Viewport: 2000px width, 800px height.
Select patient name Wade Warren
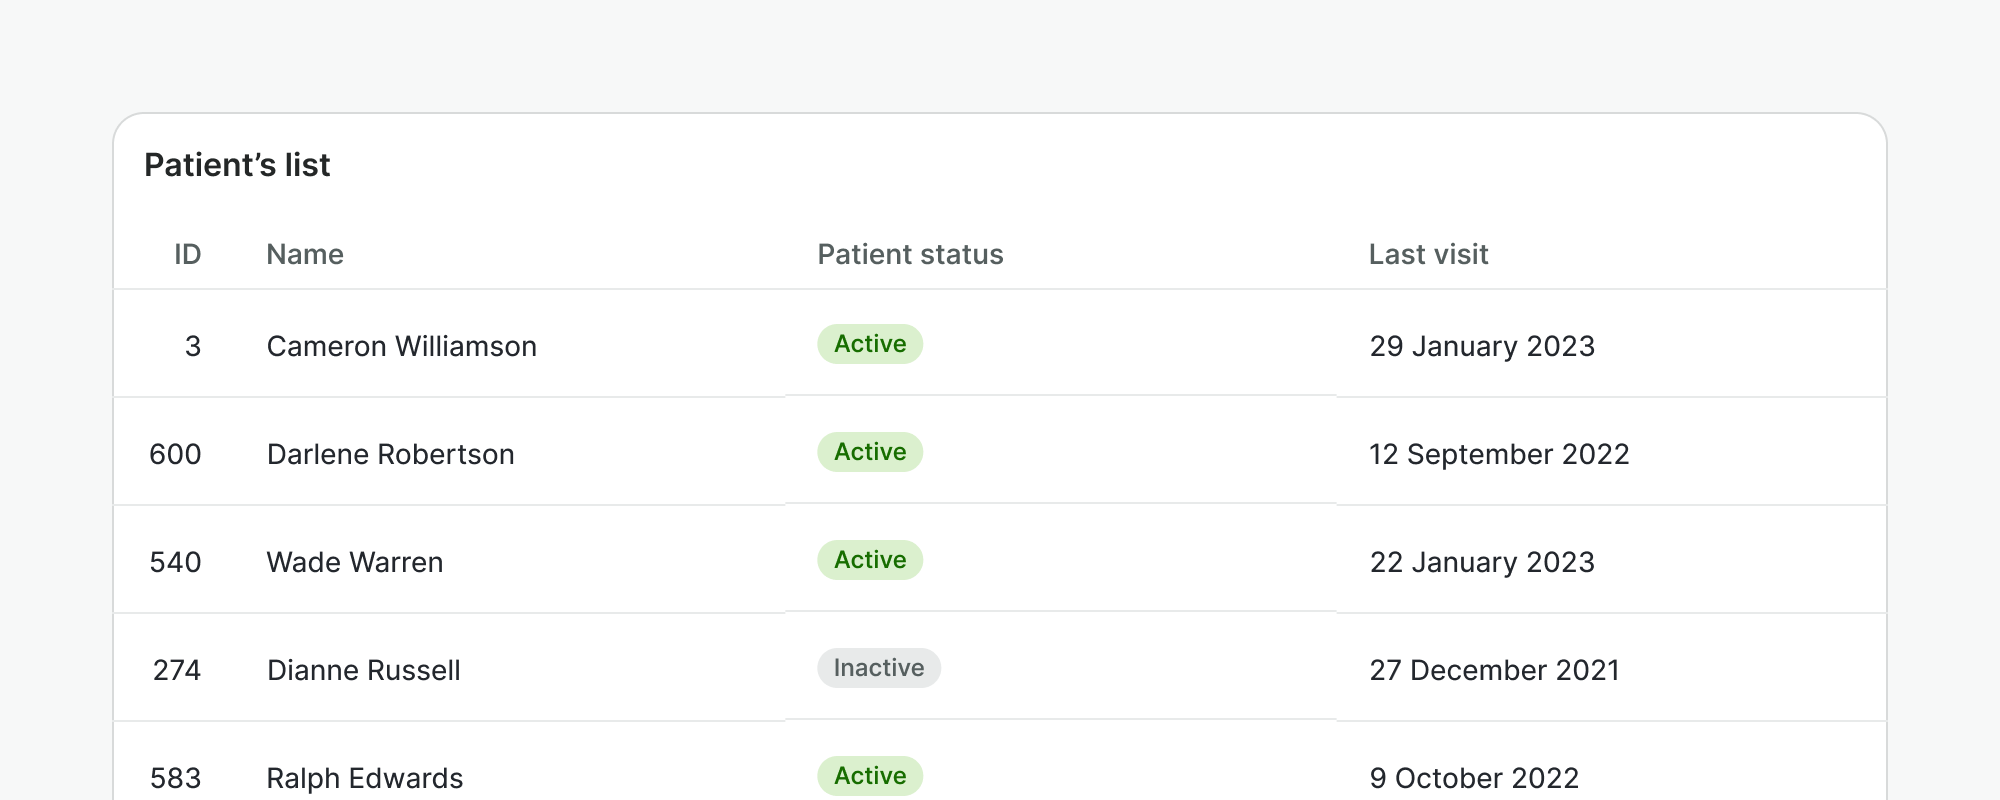pyautogui.click(x=355, y=562)
